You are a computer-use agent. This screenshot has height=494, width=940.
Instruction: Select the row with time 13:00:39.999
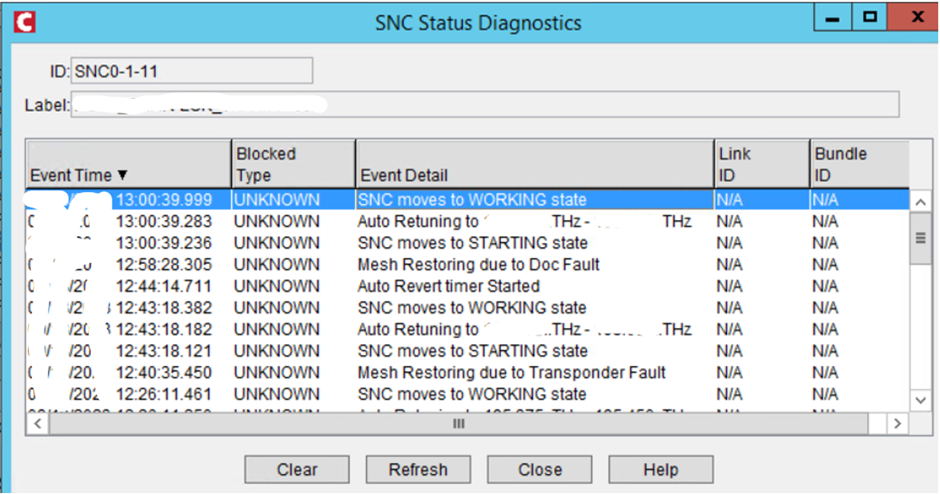468,200
